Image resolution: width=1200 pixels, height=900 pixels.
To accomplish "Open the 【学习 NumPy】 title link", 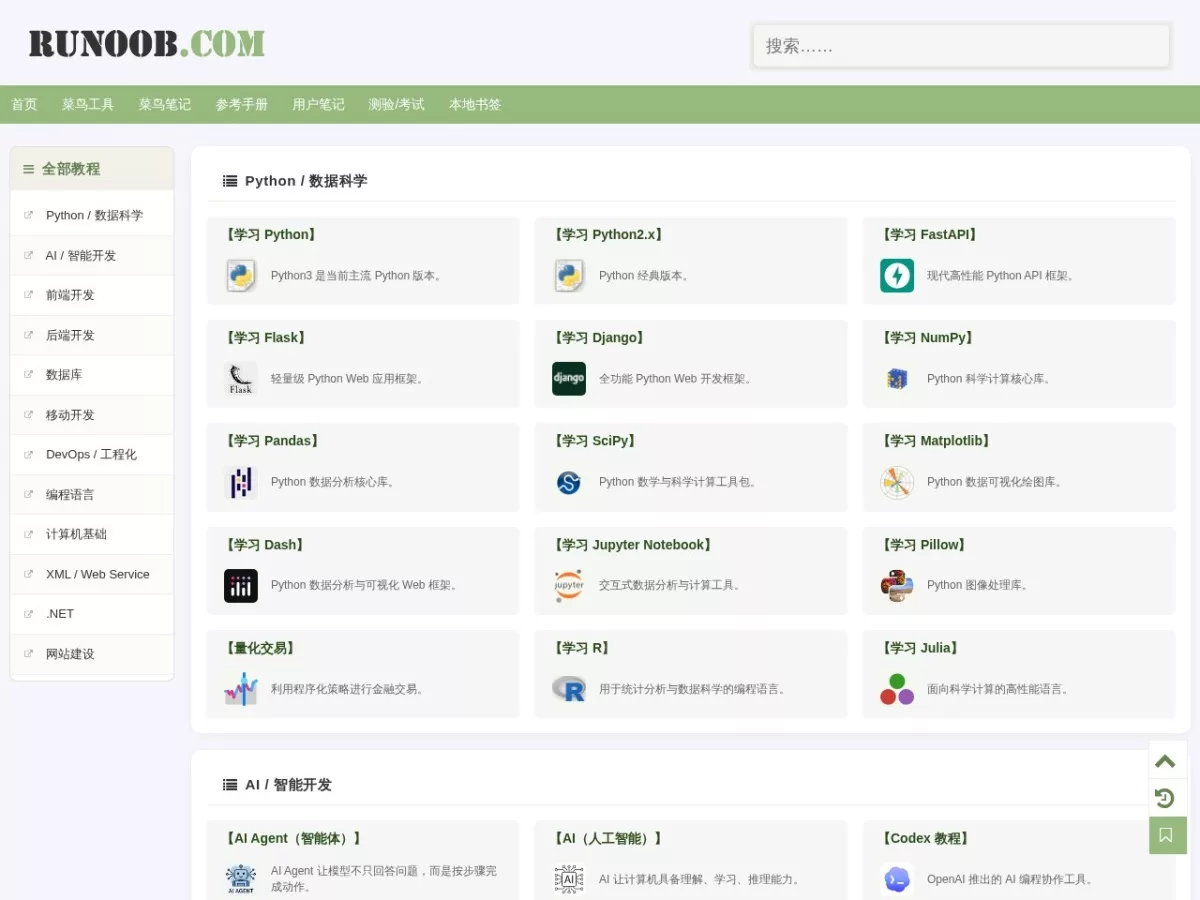I will click(x=927, y=338).
